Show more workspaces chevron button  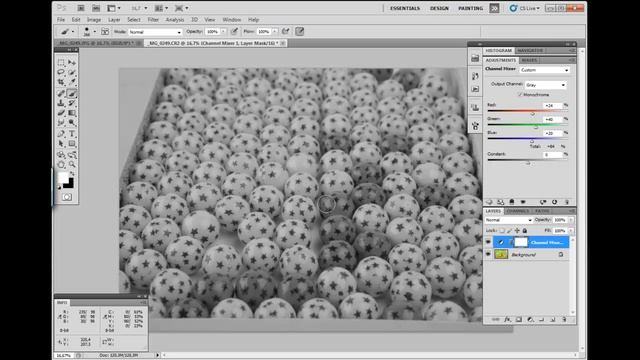(494, 8)
